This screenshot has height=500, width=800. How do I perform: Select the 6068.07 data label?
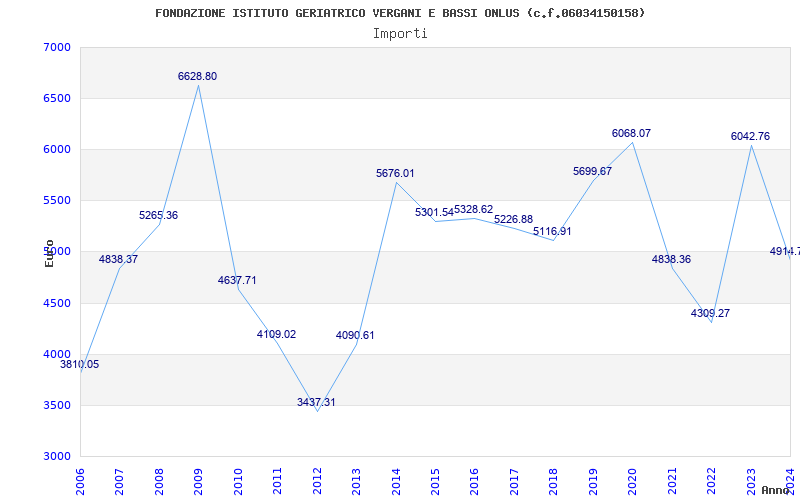632,133
